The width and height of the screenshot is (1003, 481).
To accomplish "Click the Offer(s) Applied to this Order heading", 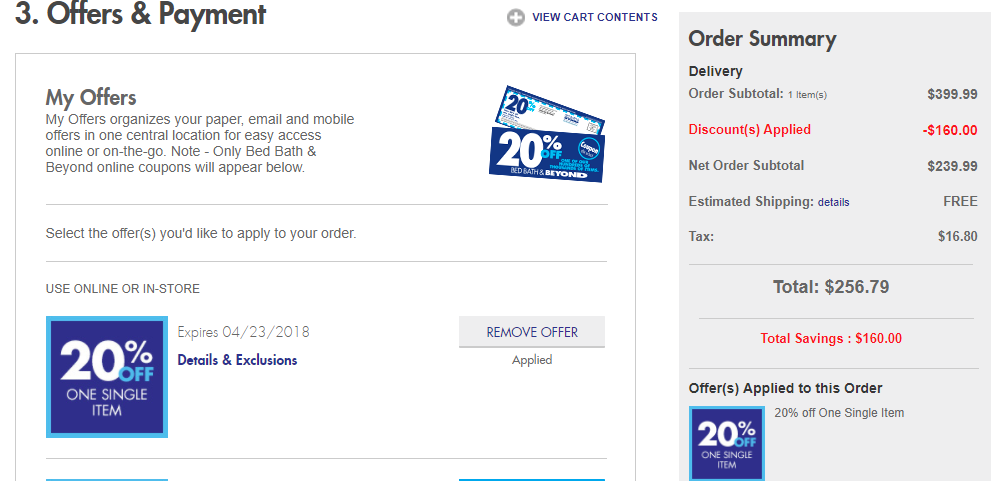I will point(786,388).
